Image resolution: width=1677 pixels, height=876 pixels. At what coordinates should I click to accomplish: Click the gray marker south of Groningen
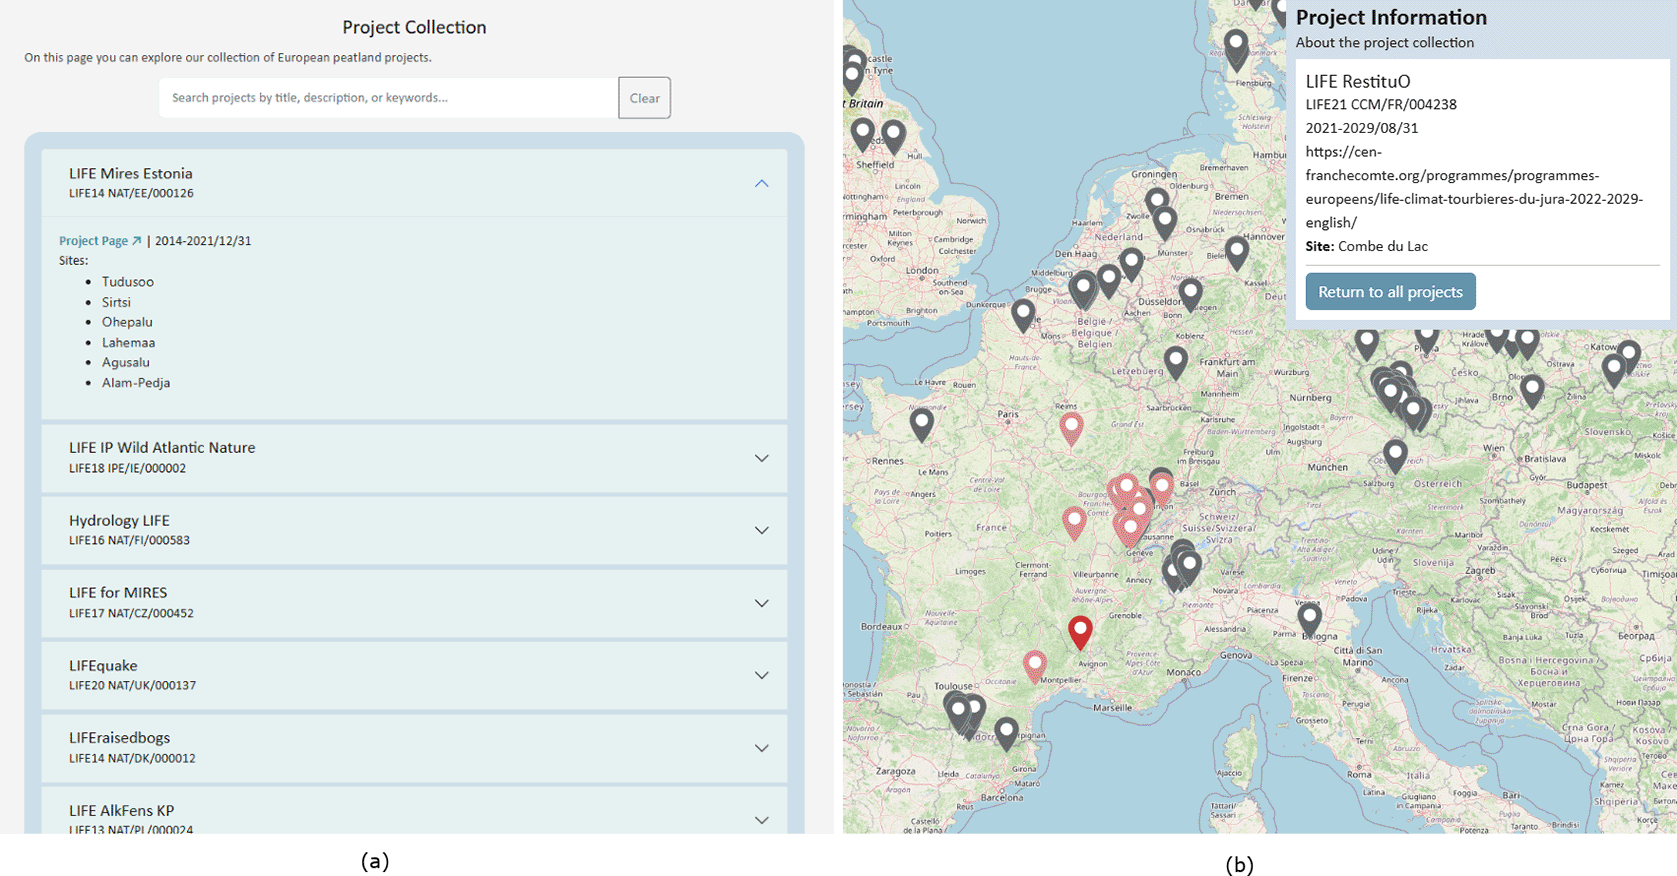coord(1157,203)
